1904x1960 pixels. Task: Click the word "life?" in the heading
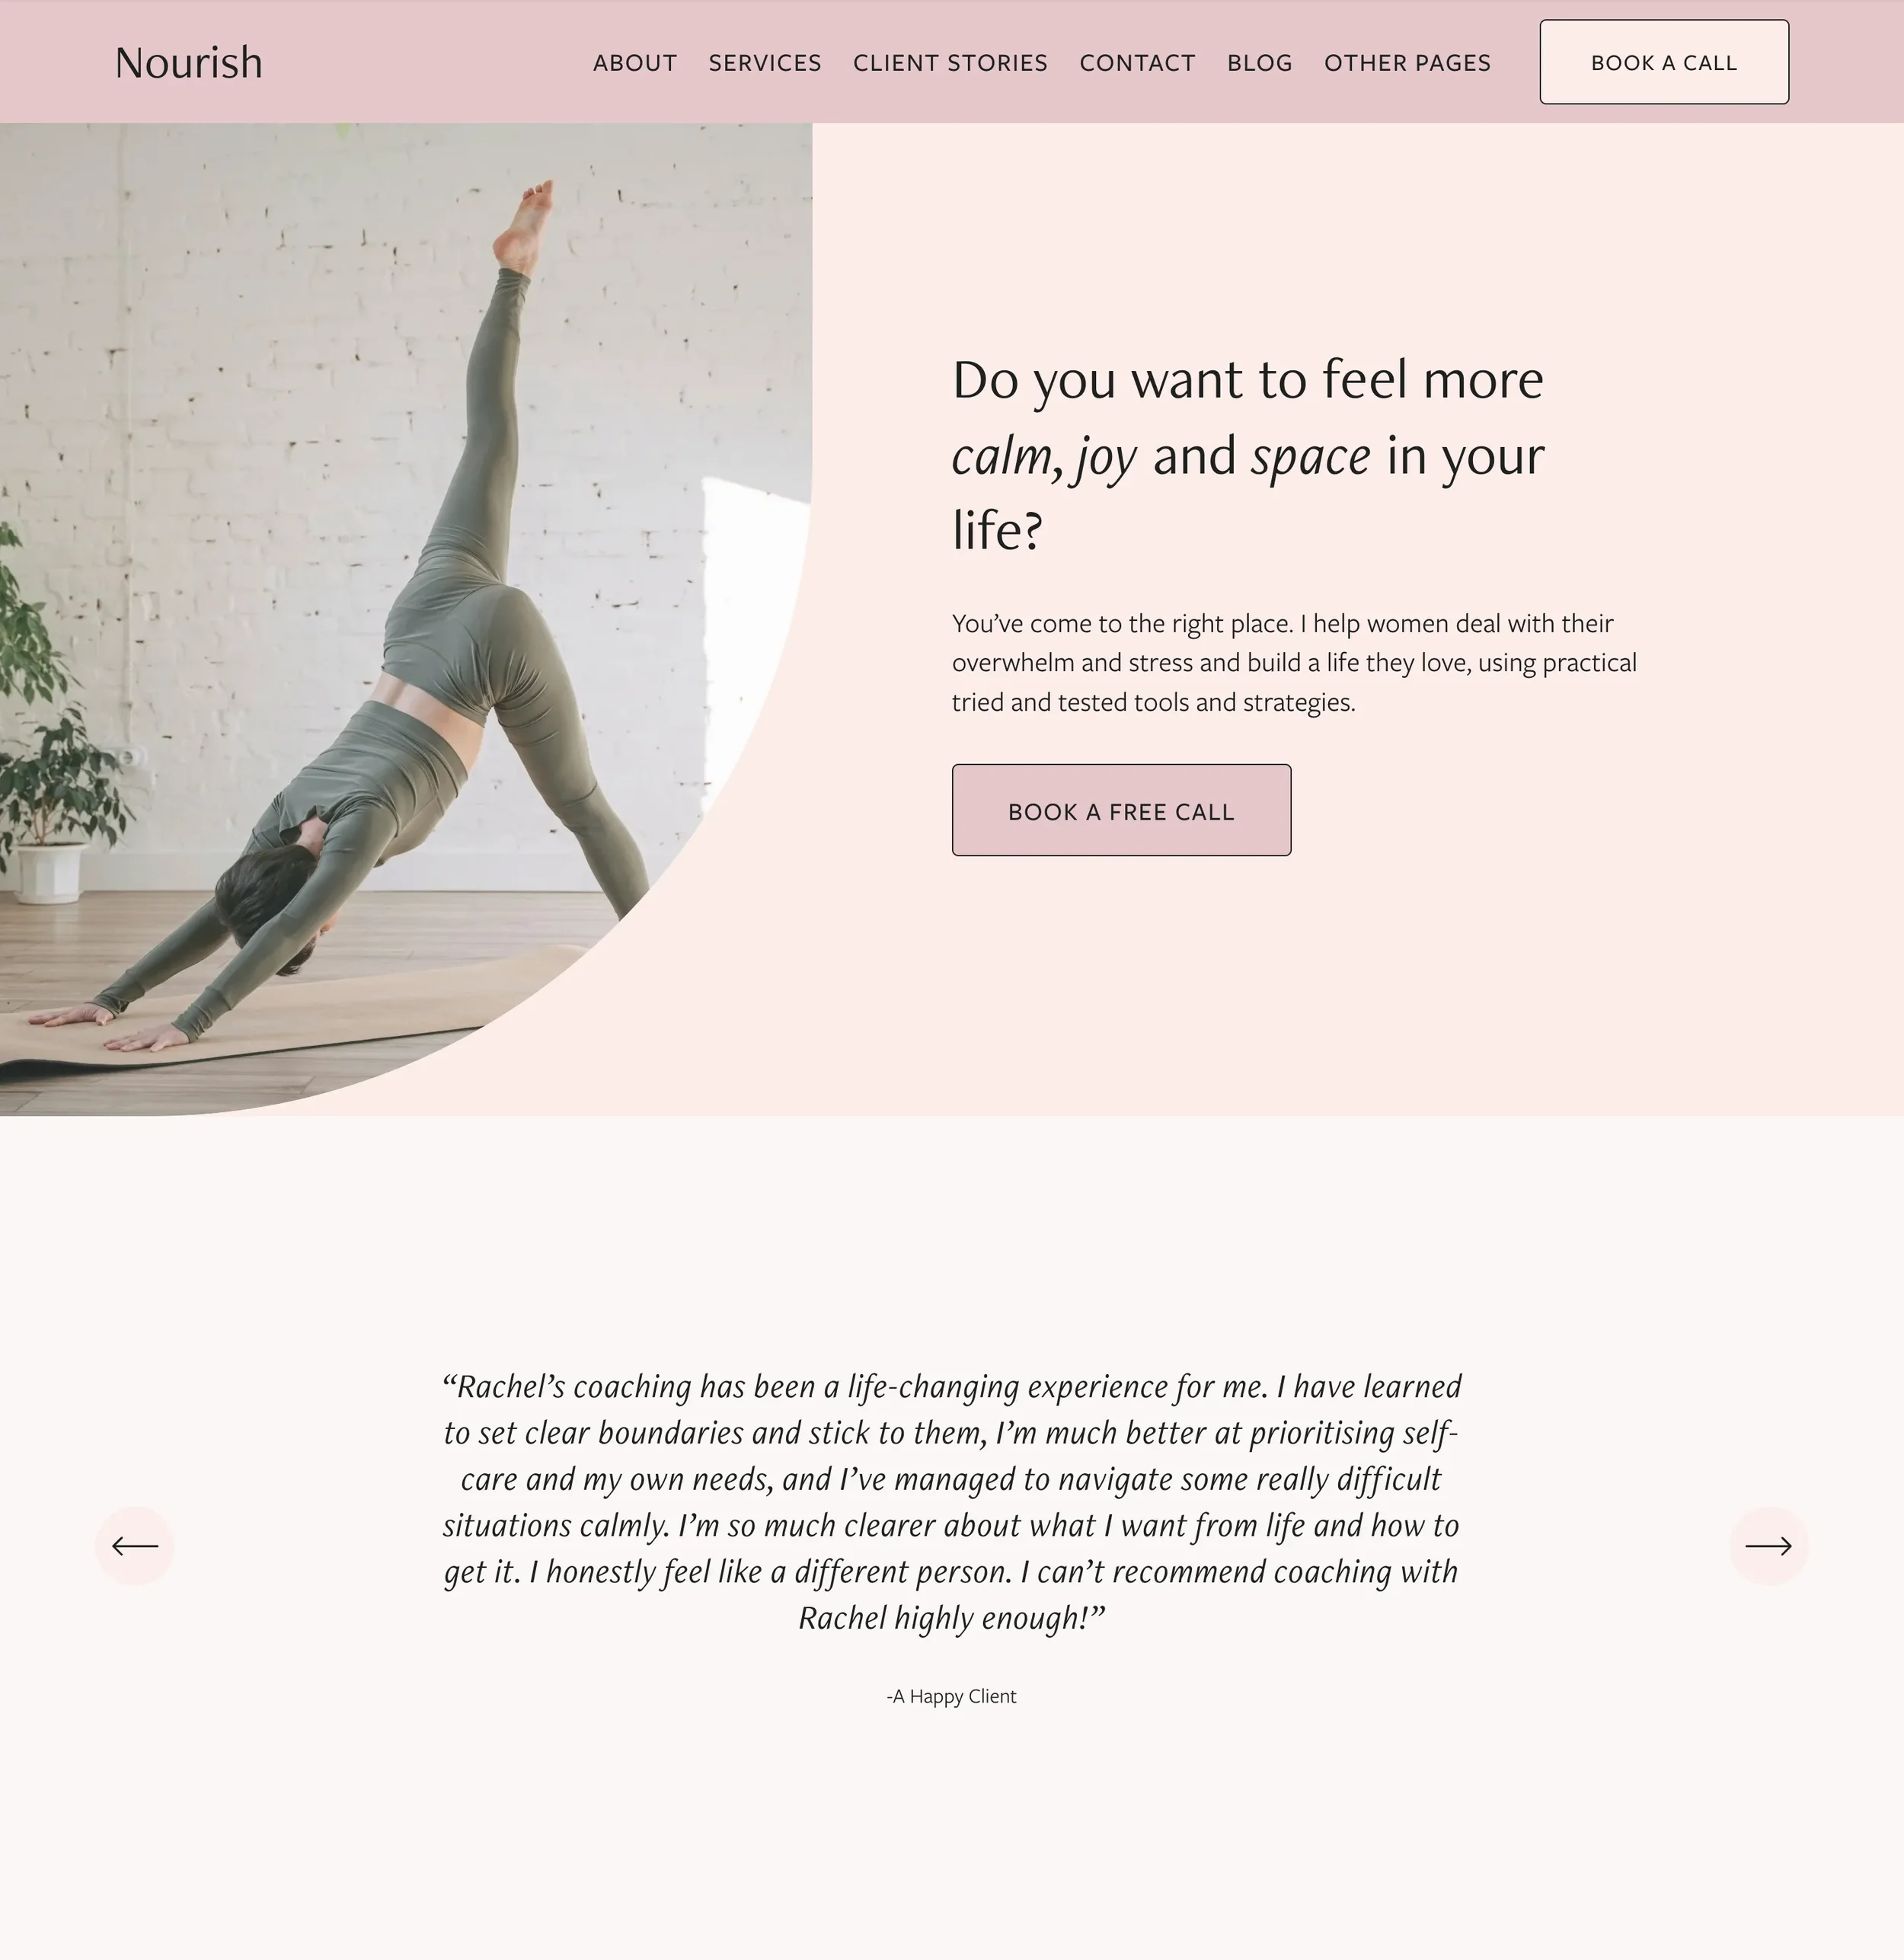click(x=997, y=530)
